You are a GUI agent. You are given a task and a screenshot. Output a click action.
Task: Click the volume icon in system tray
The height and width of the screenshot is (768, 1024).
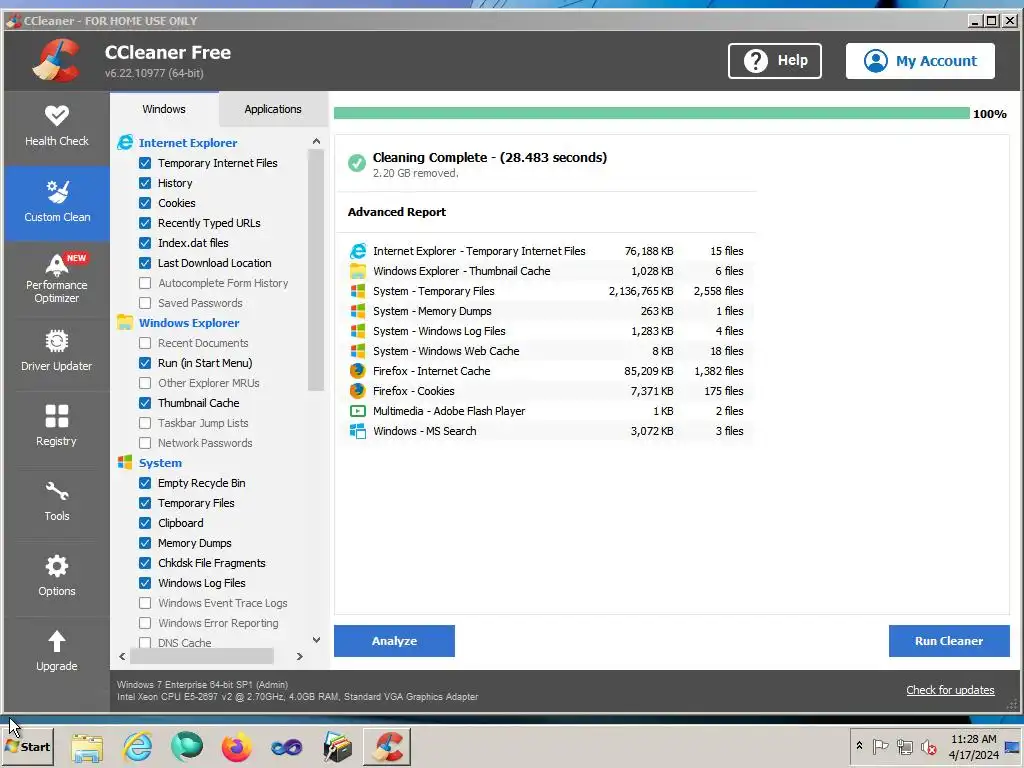click(x=929, y=746)
